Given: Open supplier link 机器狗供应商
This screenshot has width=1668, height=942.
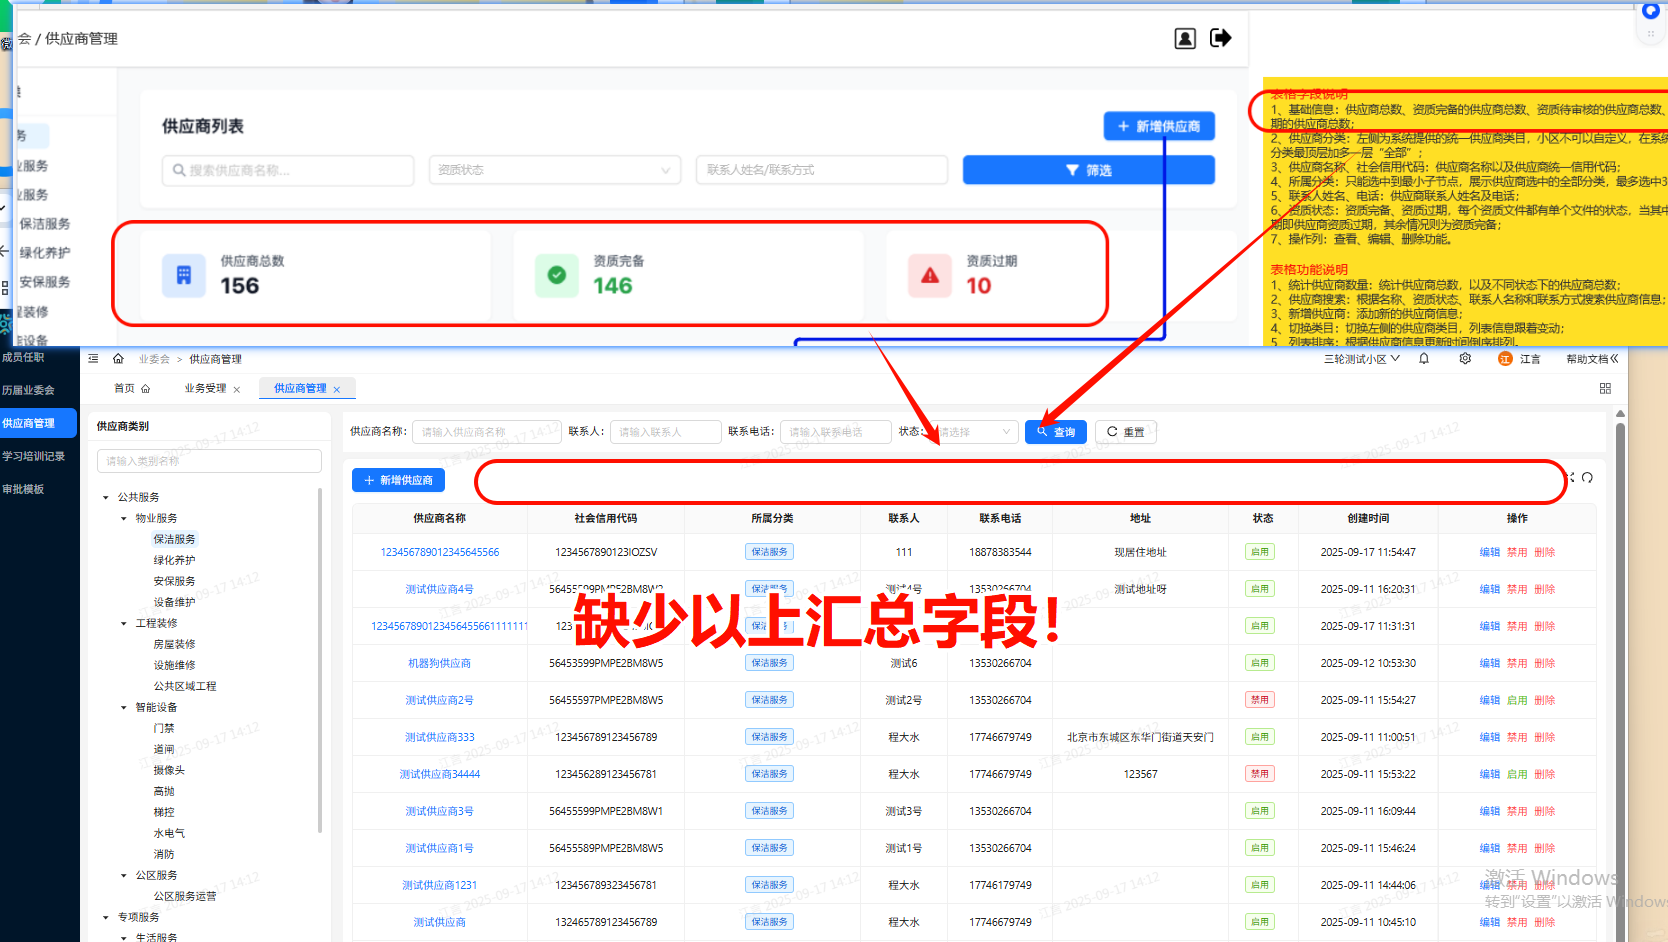Looking at the screenshot, I should [439, 663].
